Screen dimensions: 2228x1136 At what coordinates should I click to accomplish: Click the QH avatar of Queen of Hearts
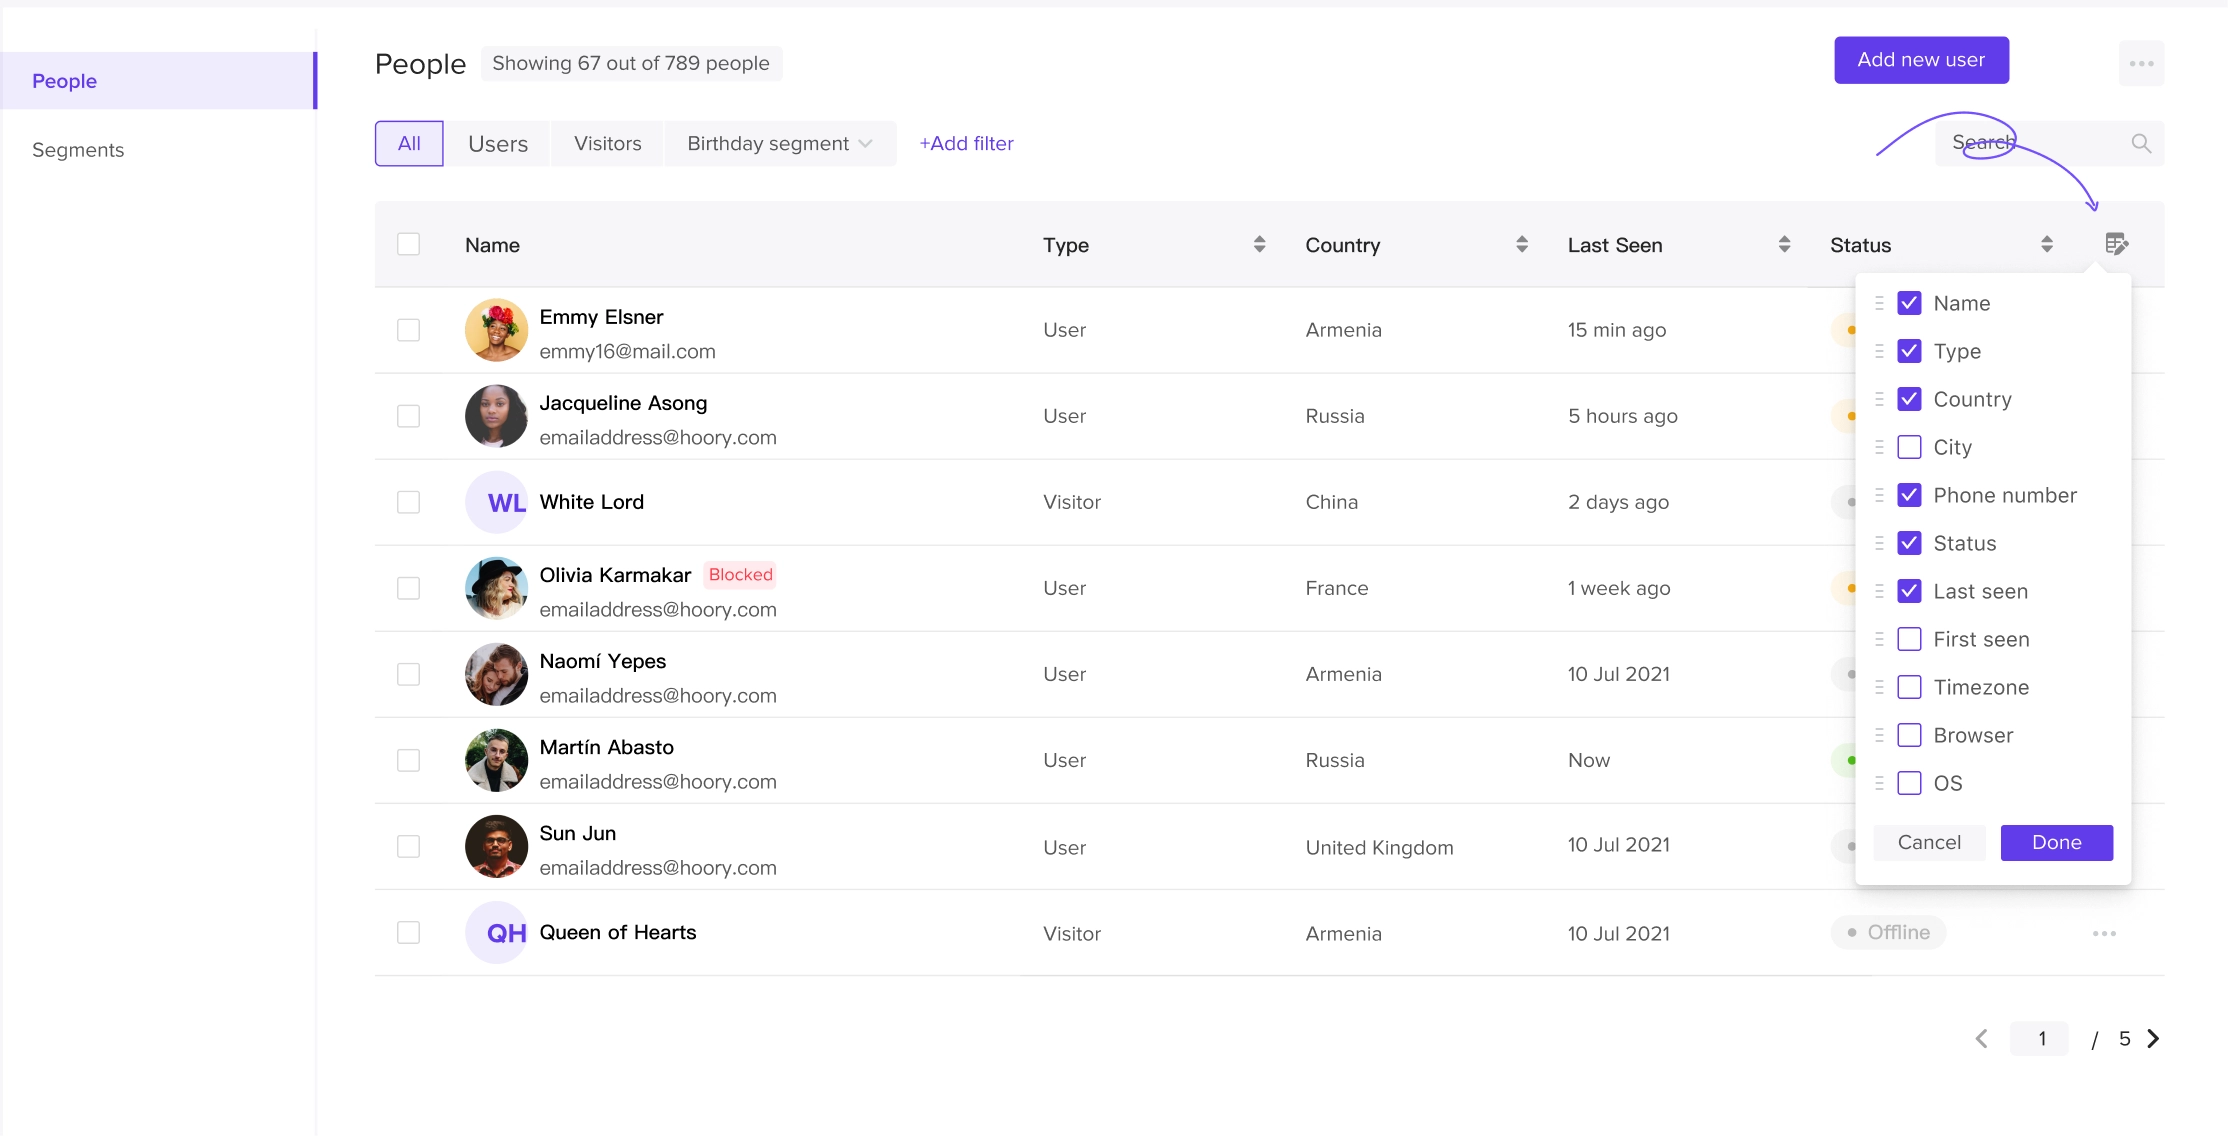click(x=496, y=932)
